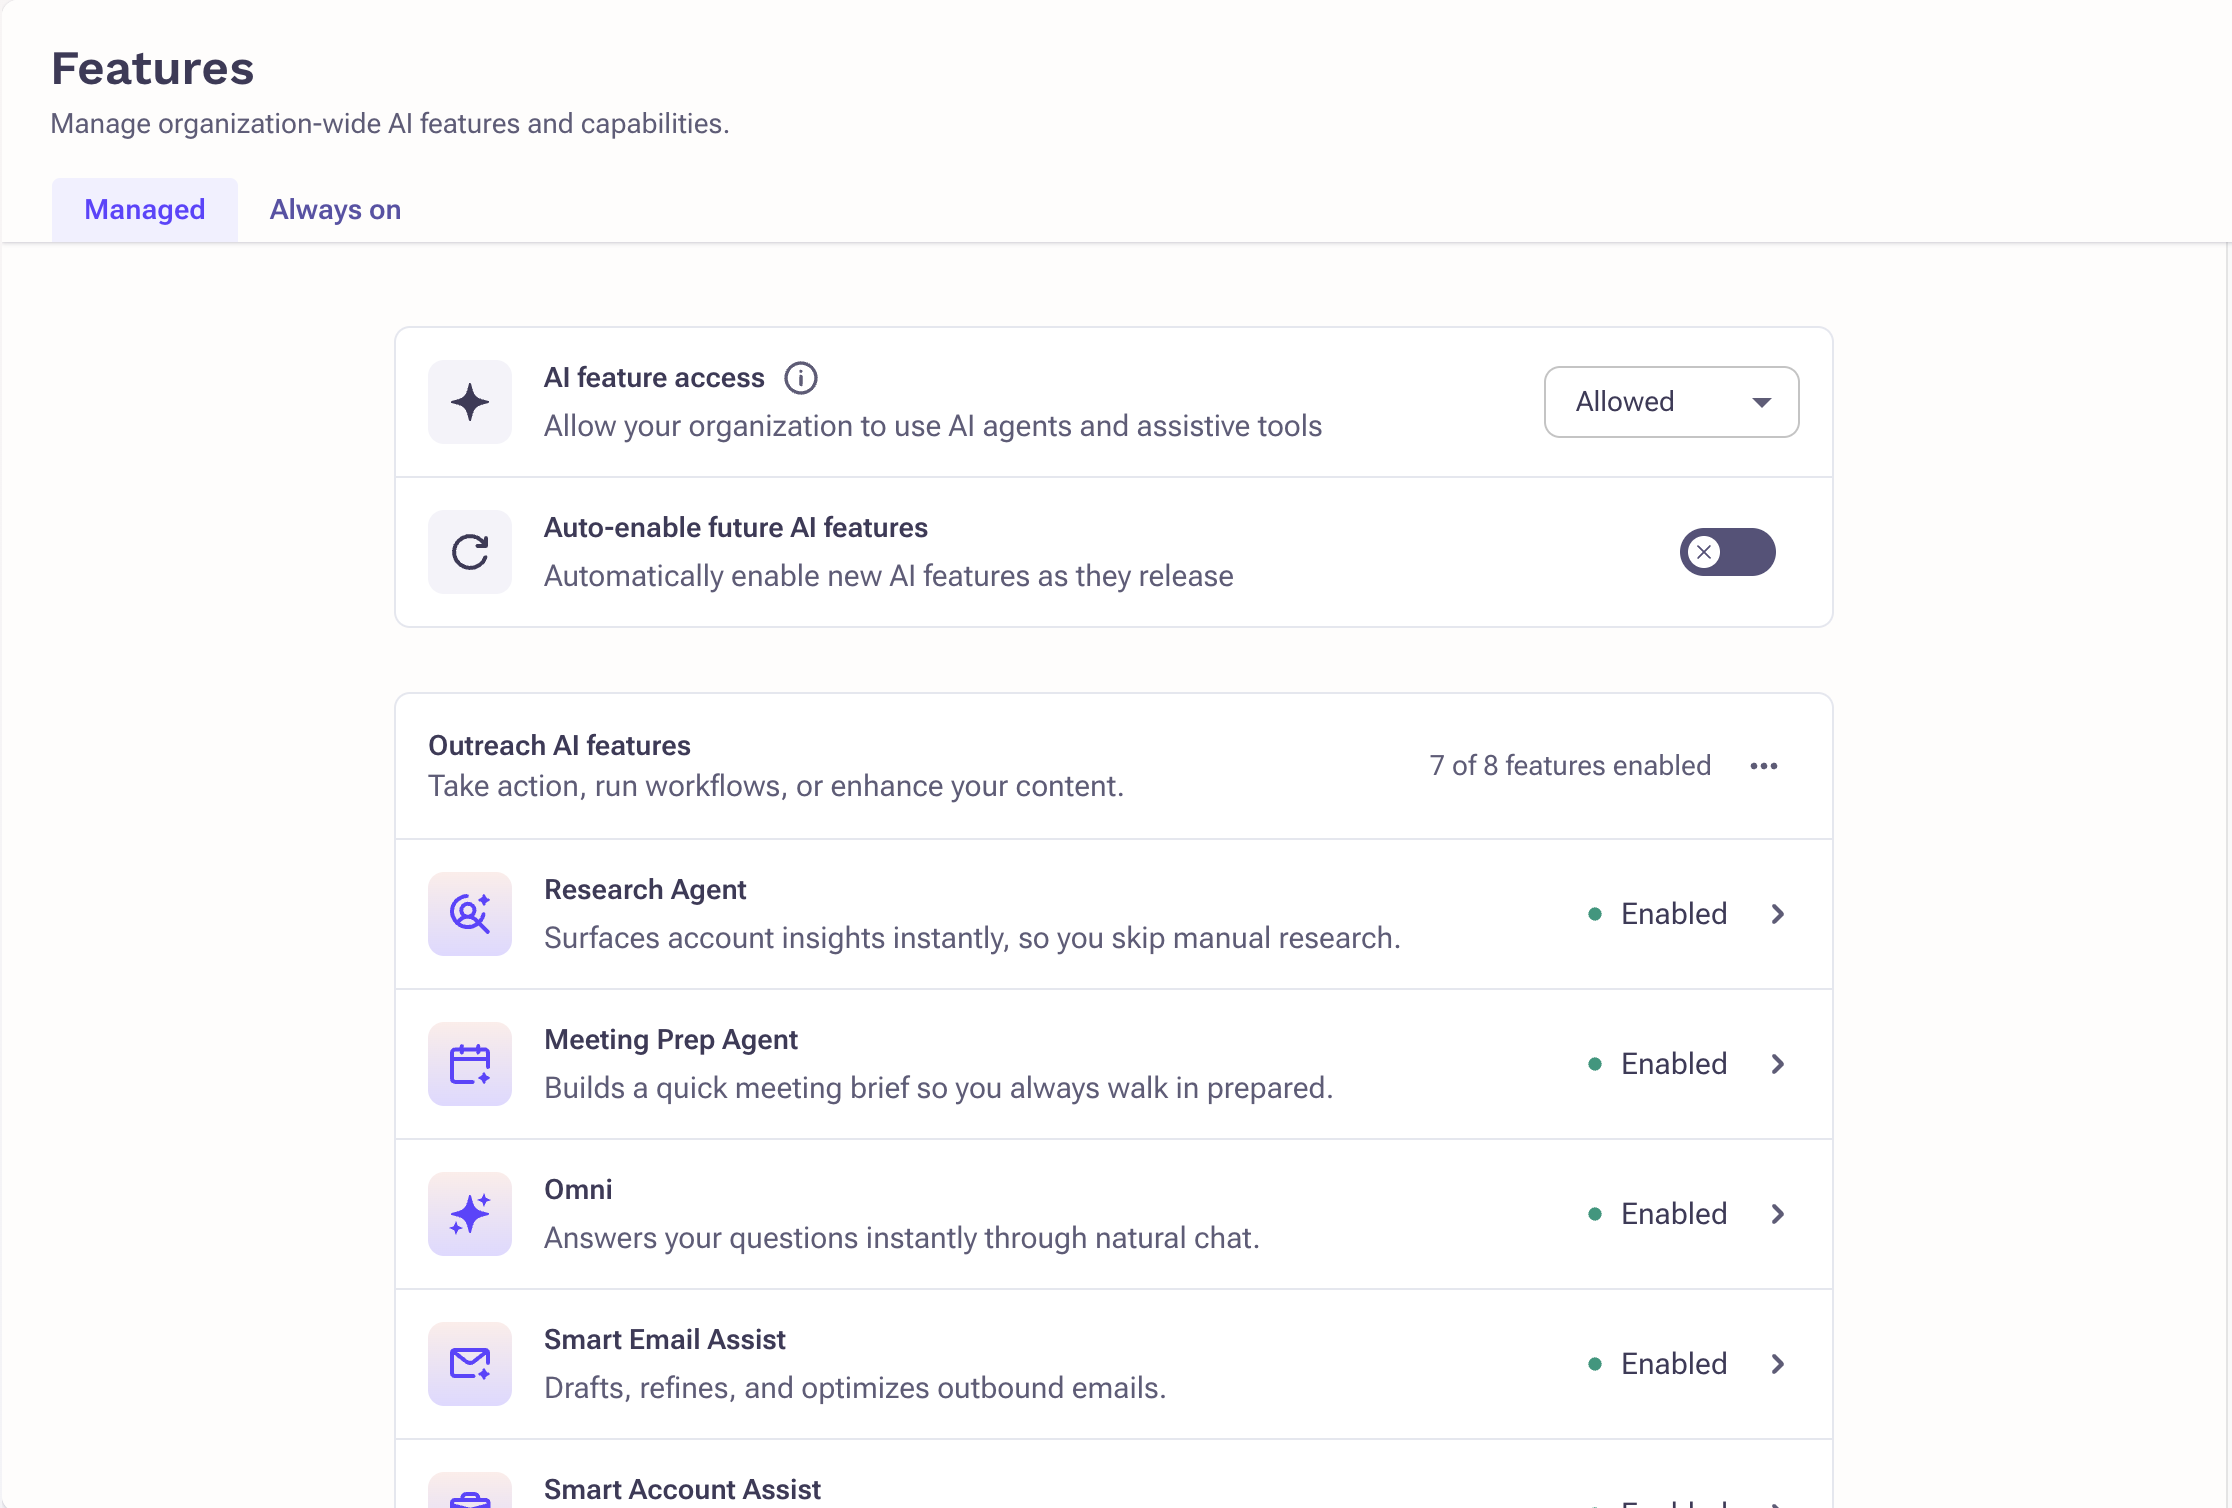Expand Omni details via chevron arrow
The width and height of the screenshot is (2232, 1508).
click(1778, 1214)
